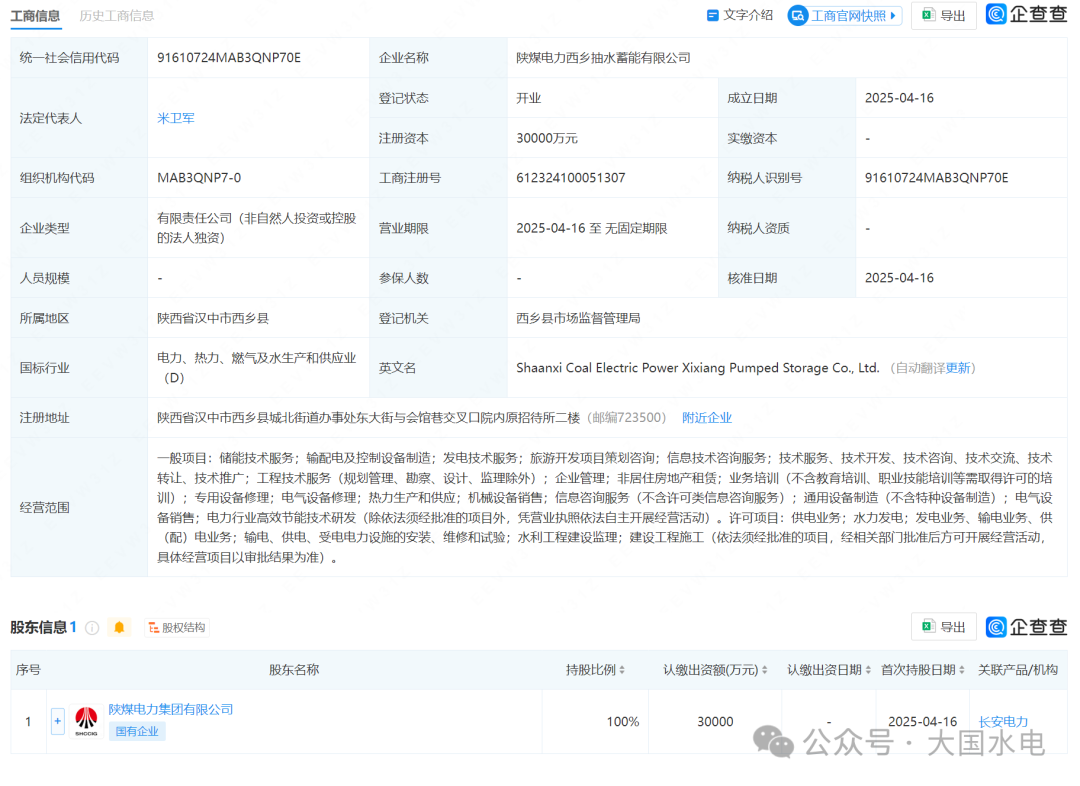Select the 工商信息 tab
Image resolution: width=1080 pixels, height=786 pixels.
pos(35,16)
